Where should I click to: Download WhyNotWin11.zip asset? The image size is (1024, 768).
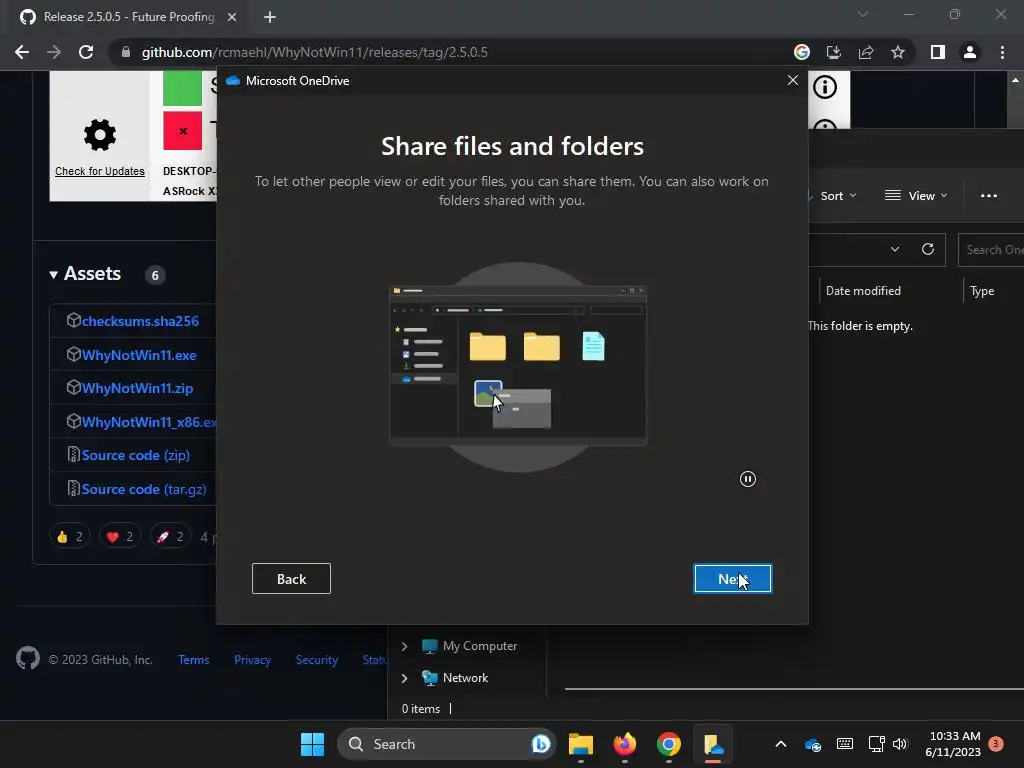137,388
